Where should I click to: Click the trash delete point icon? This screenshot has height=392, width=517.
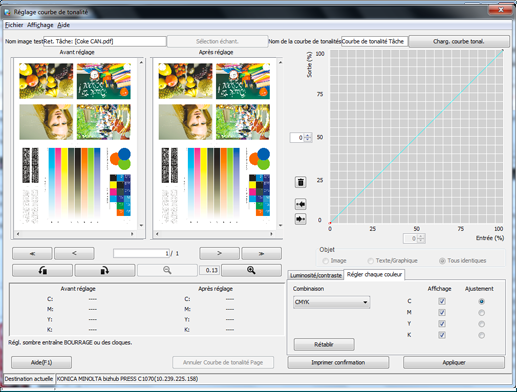tap(300, 182)
